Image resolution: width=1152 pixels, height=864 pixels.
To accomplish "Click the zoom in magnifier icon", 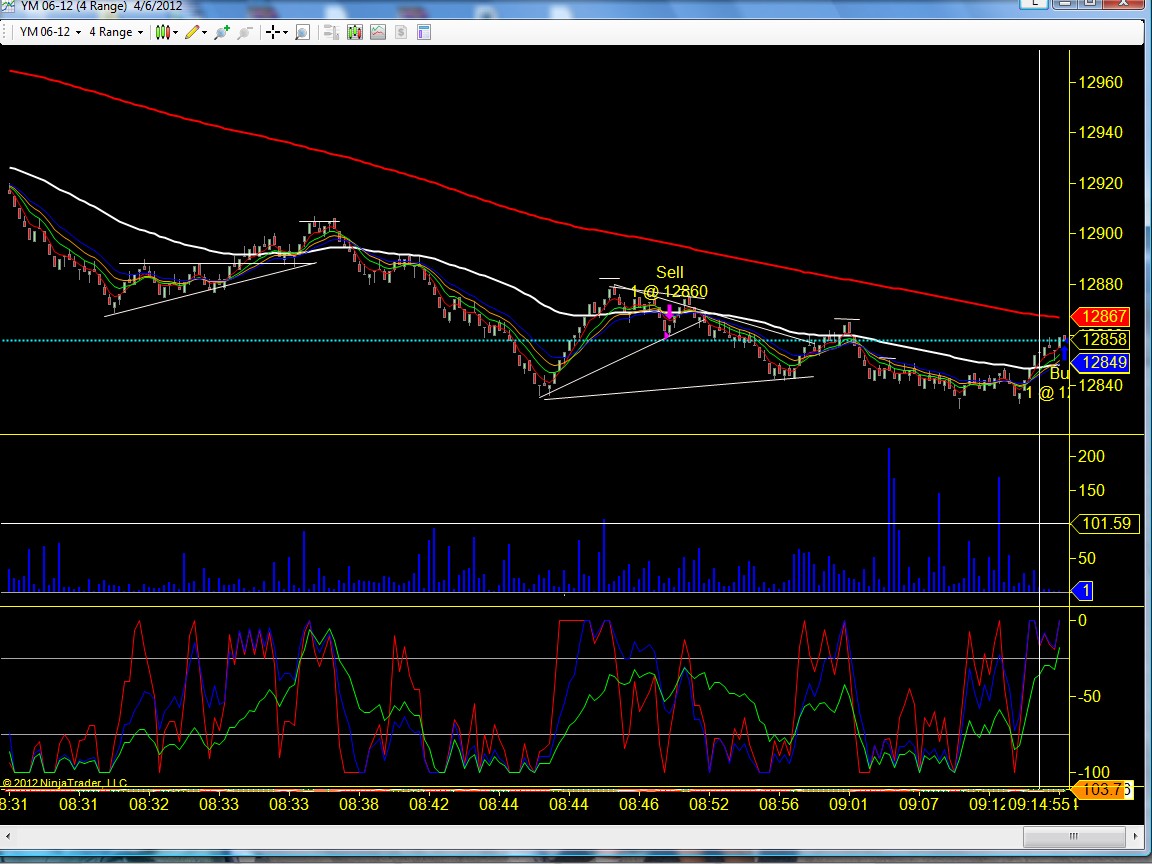I will click(x=222, y=32).
